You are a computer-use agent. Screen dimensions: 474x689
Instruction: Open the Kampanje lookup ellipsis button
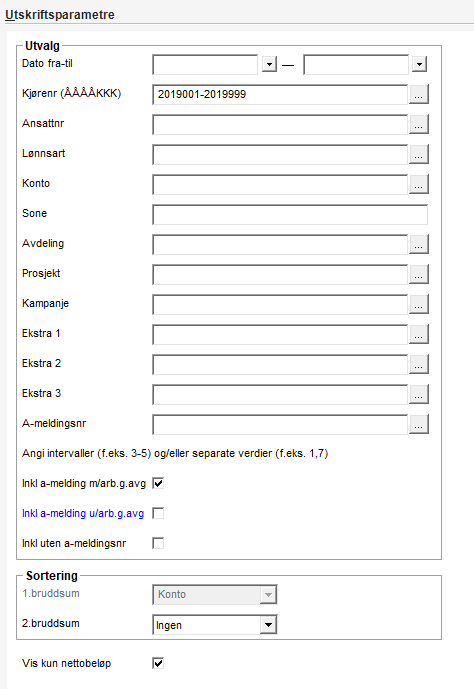point(419,304)
